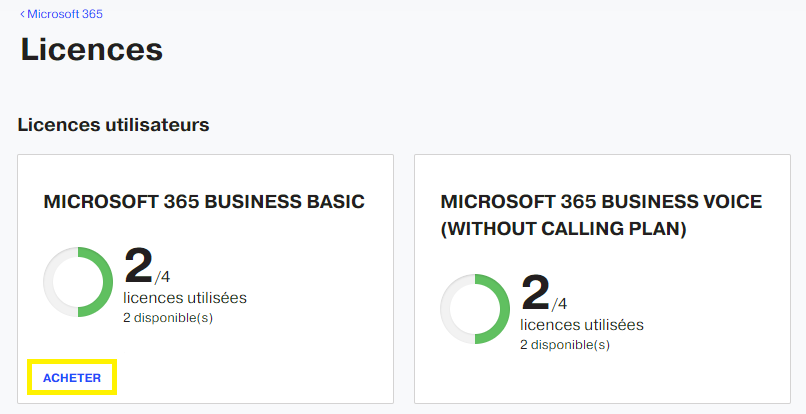
Task: Go back via Microsoft 365 link
Action: (x=65, y=14)
